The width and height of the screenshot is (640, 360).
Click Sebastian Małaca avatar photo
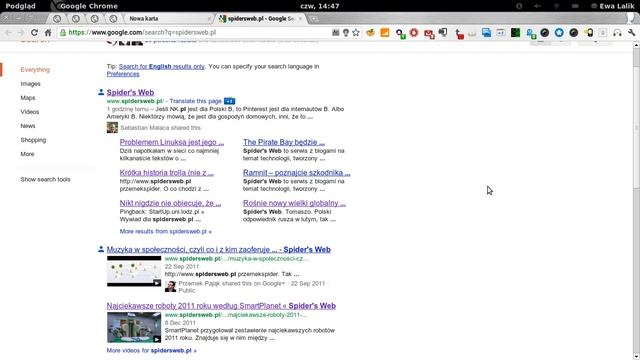112,128
